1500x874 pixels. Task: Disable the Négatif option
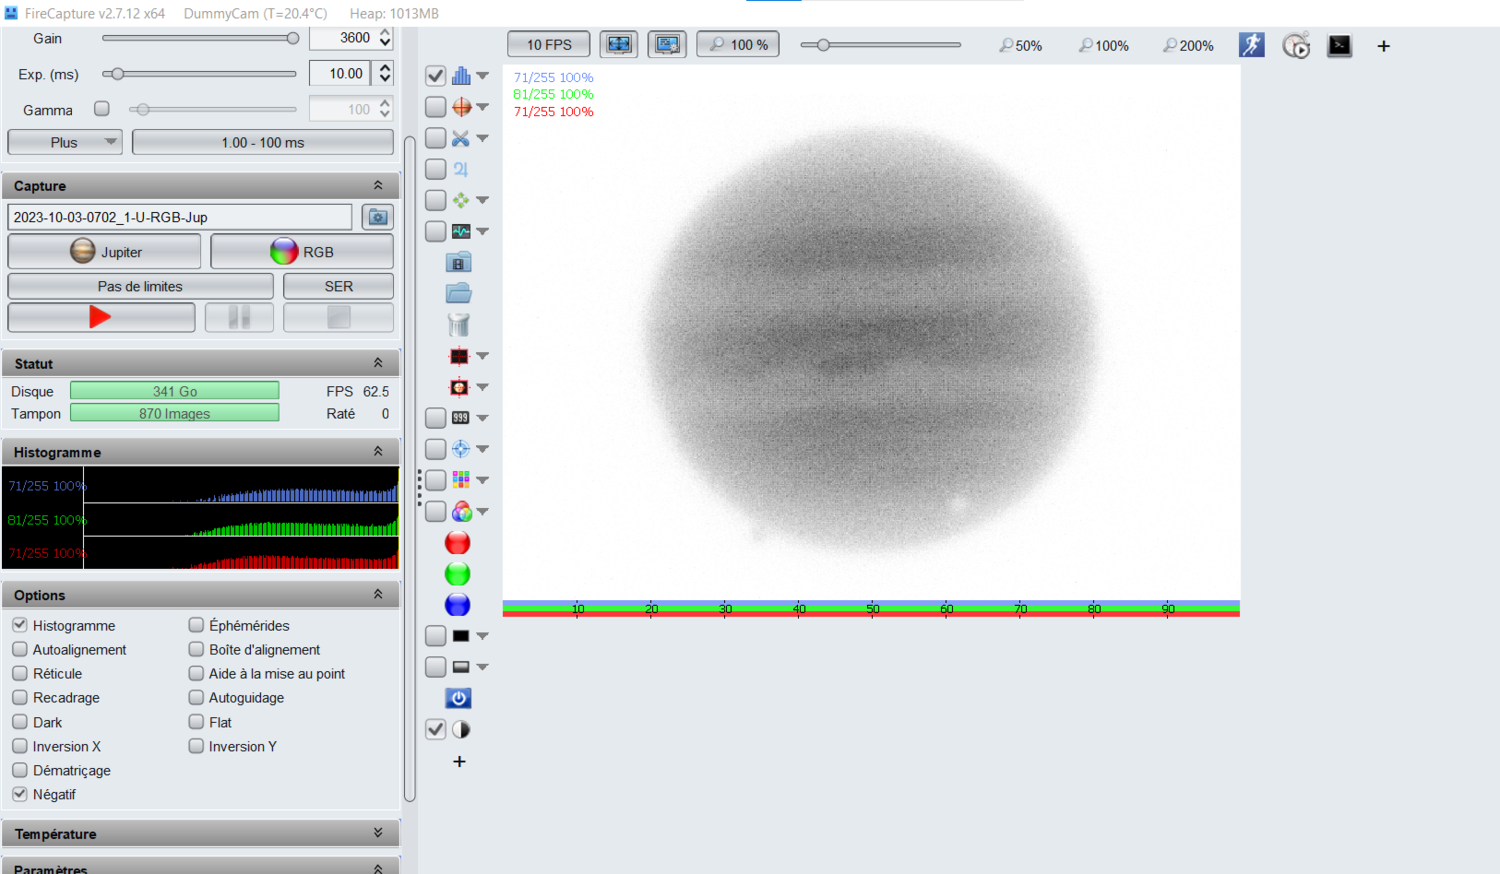pos(20,794)
